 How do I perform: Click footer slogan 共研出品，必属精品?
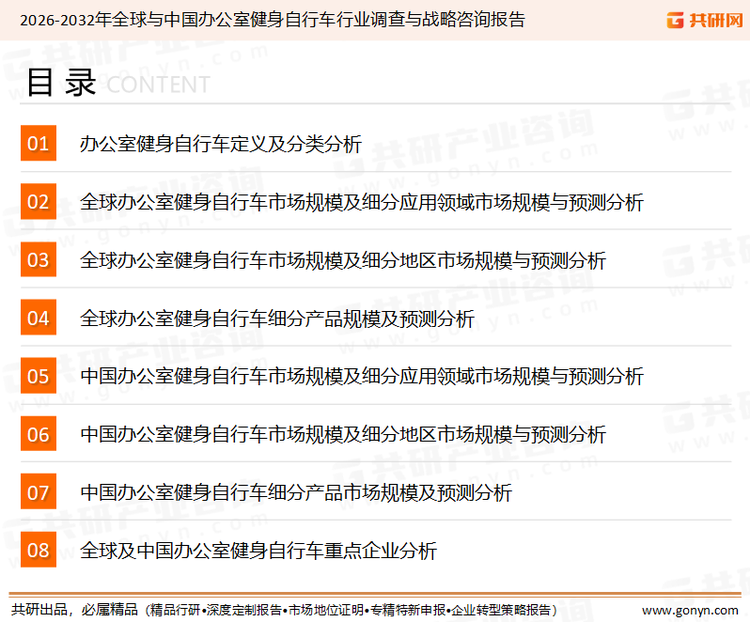point(74,610)
